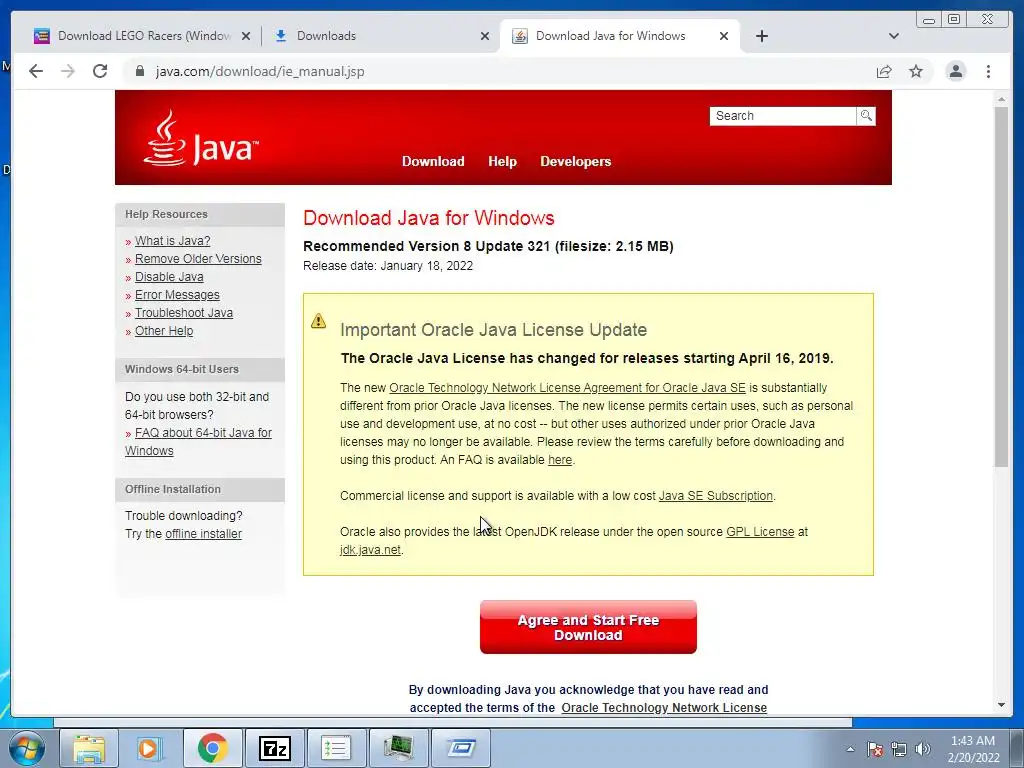Click the offline installer link

(x=203, y=534)
